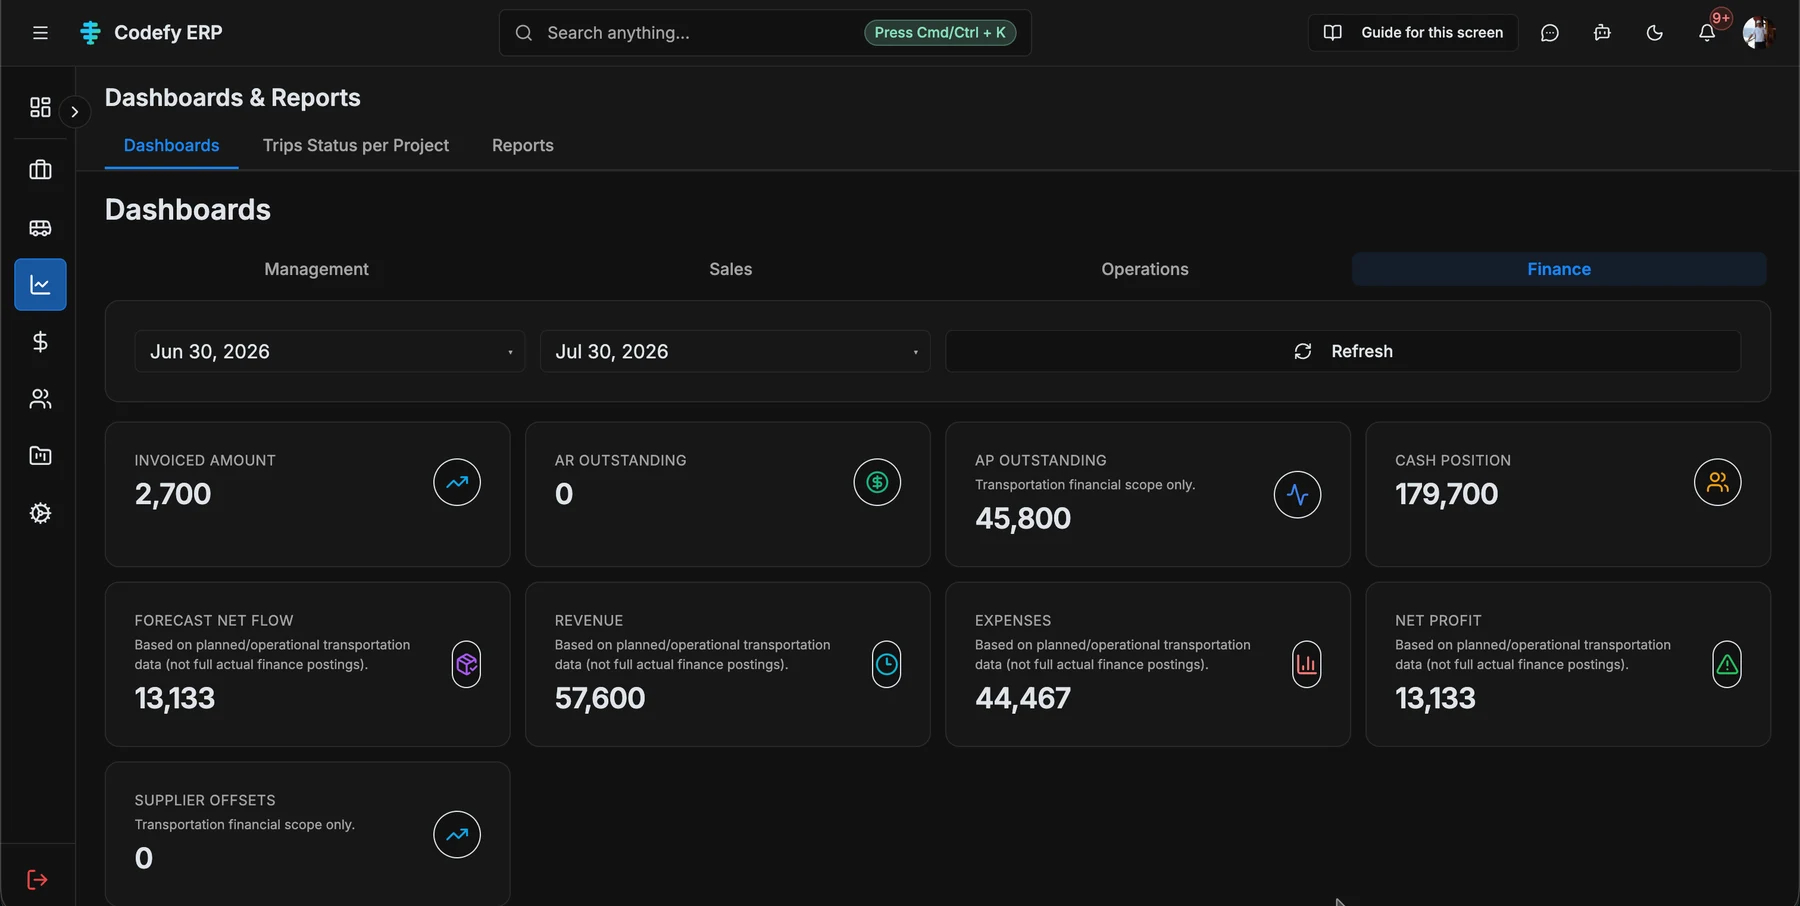
Task: Open the Jun 30, 2026 start date dropdown
Action: [330, 351]
